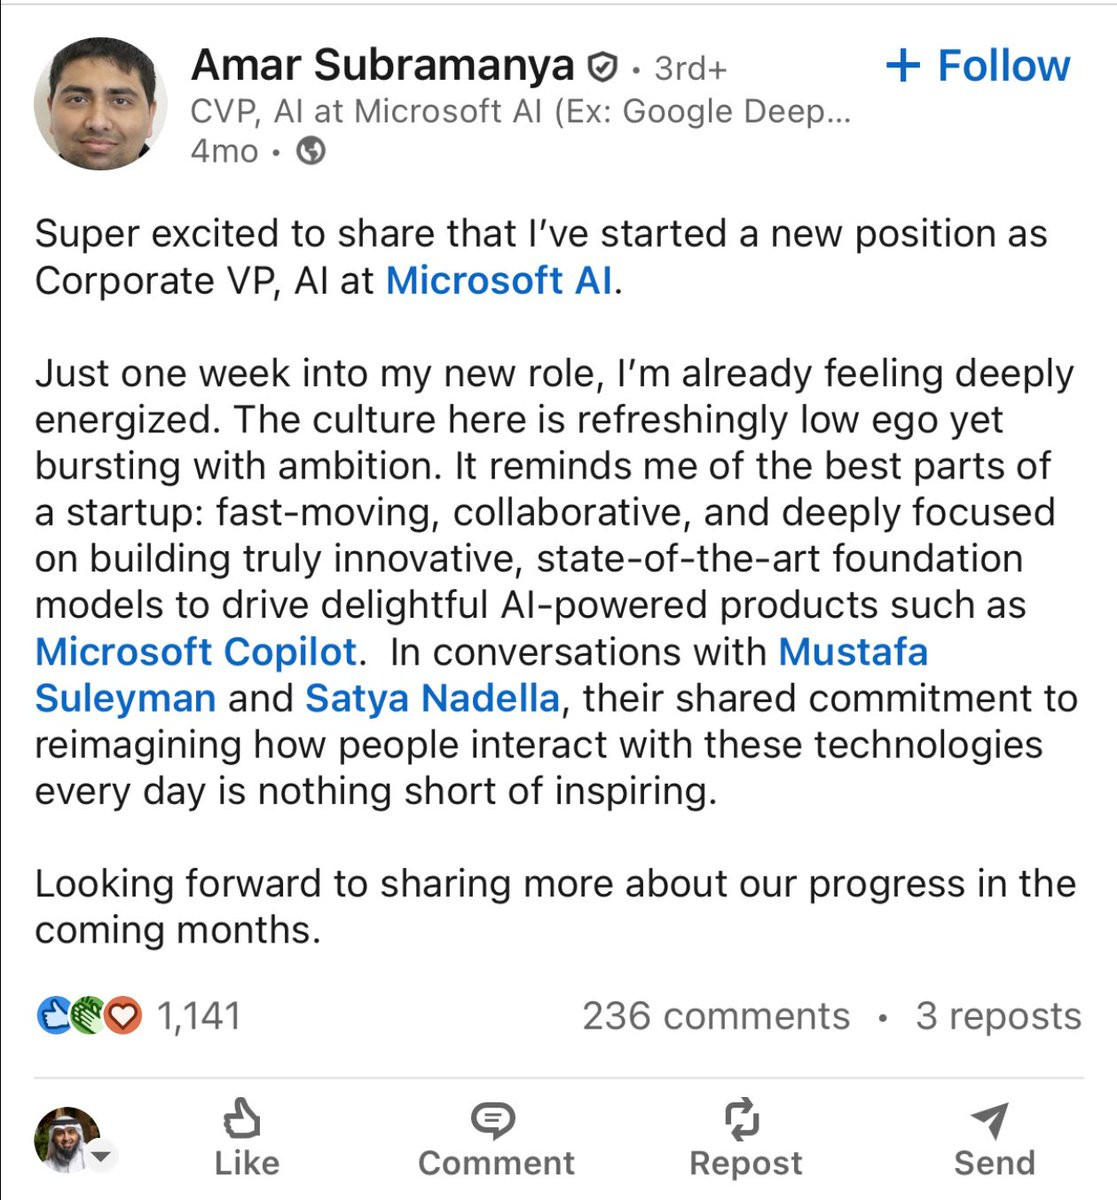Open Satya Nadella's mentioned profile

point(432,698)
